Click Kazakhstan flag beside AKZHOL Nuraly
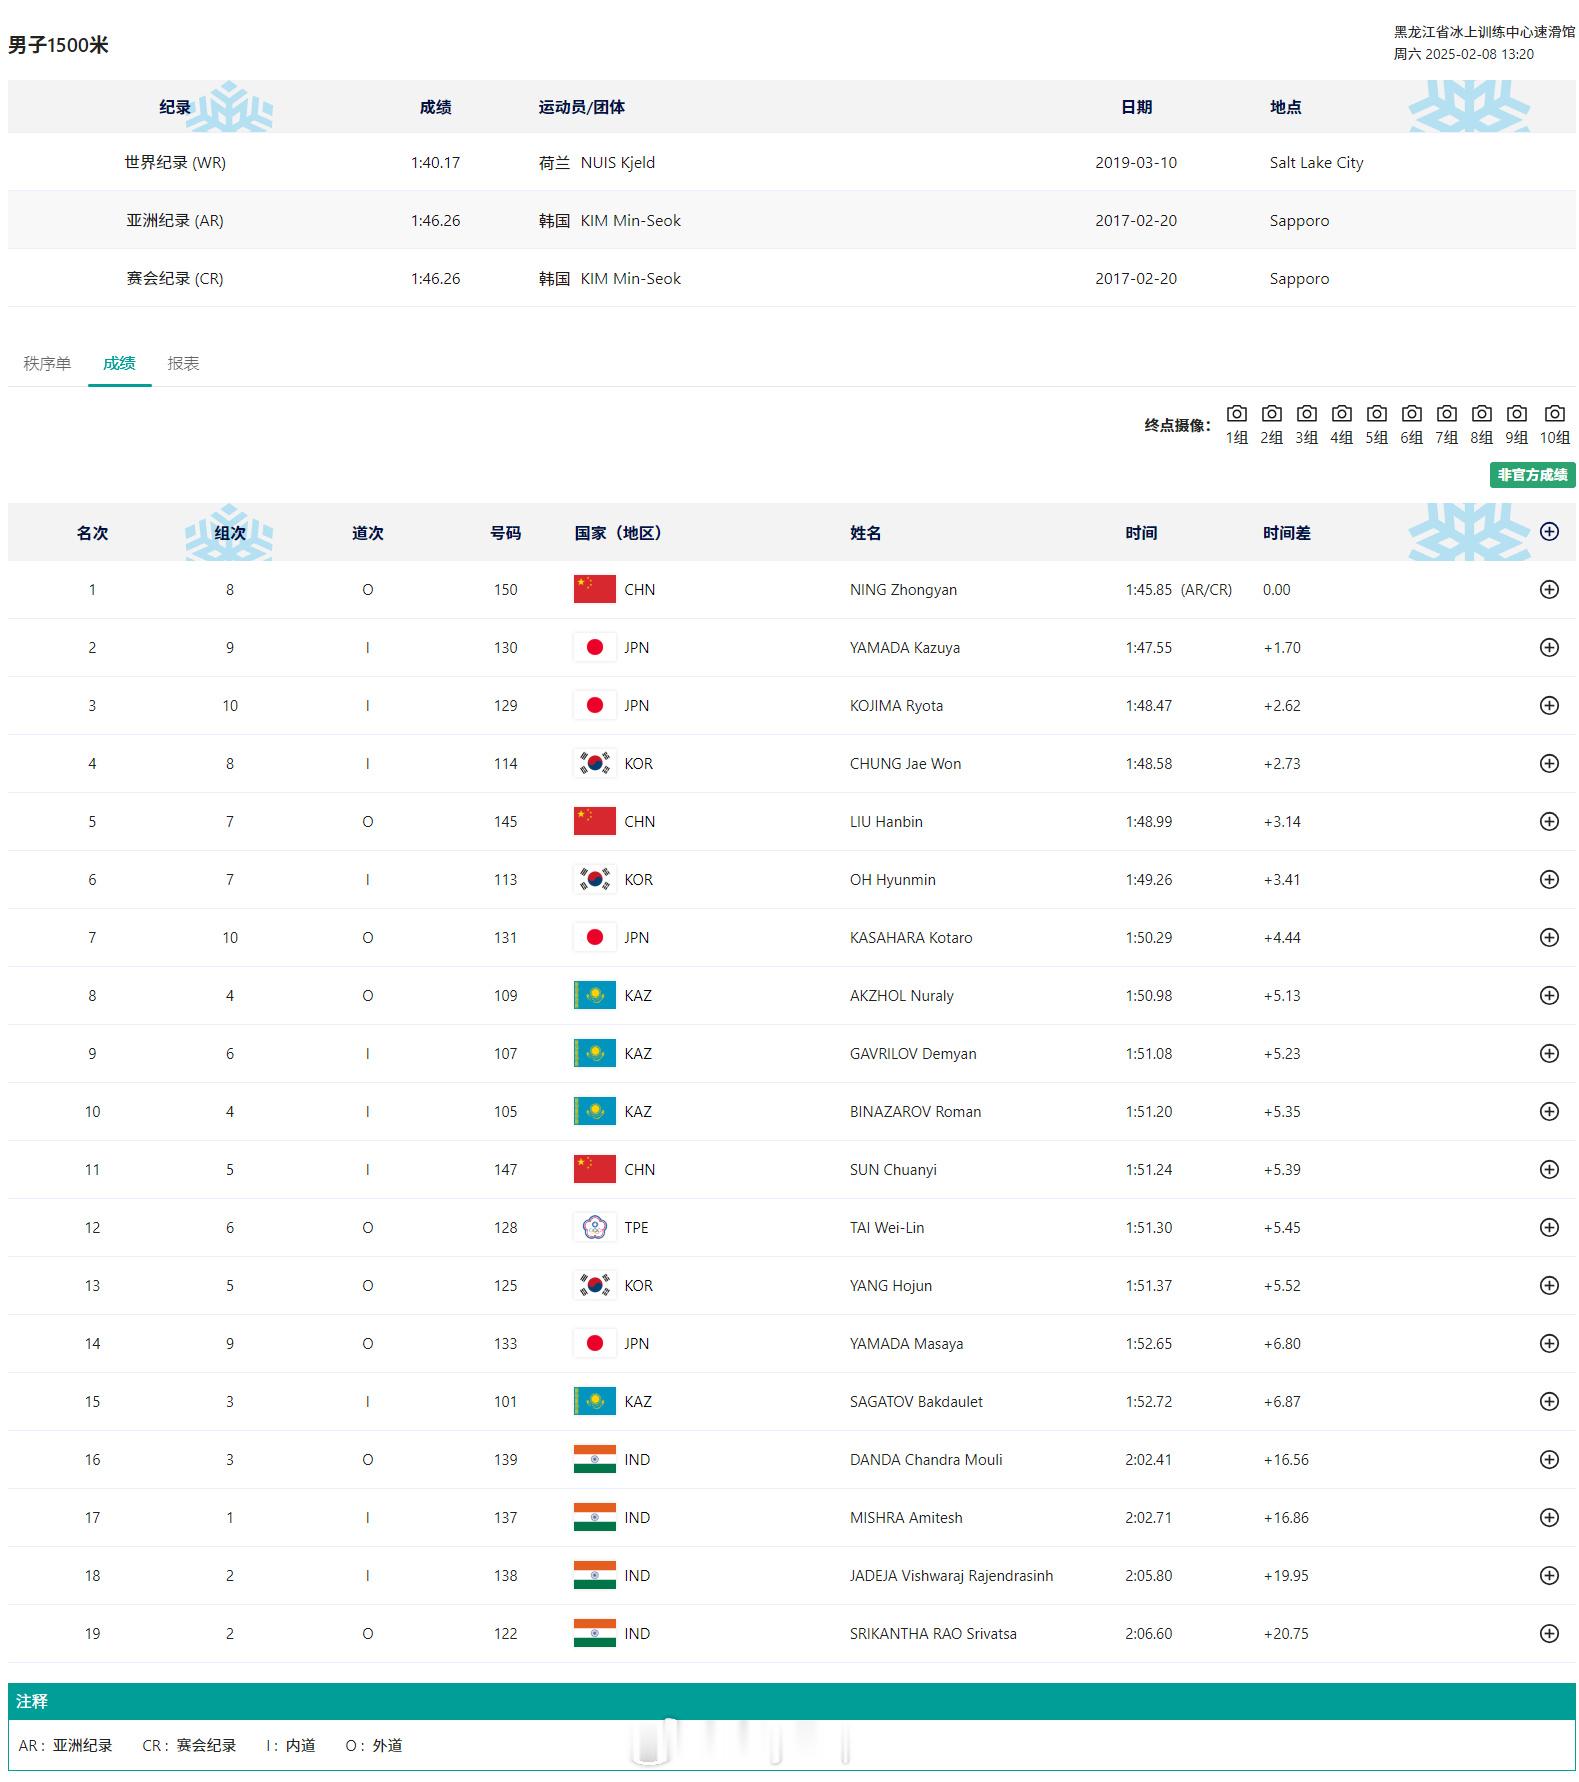This screenshot has width=1579, height=1782. click(594, 996)
